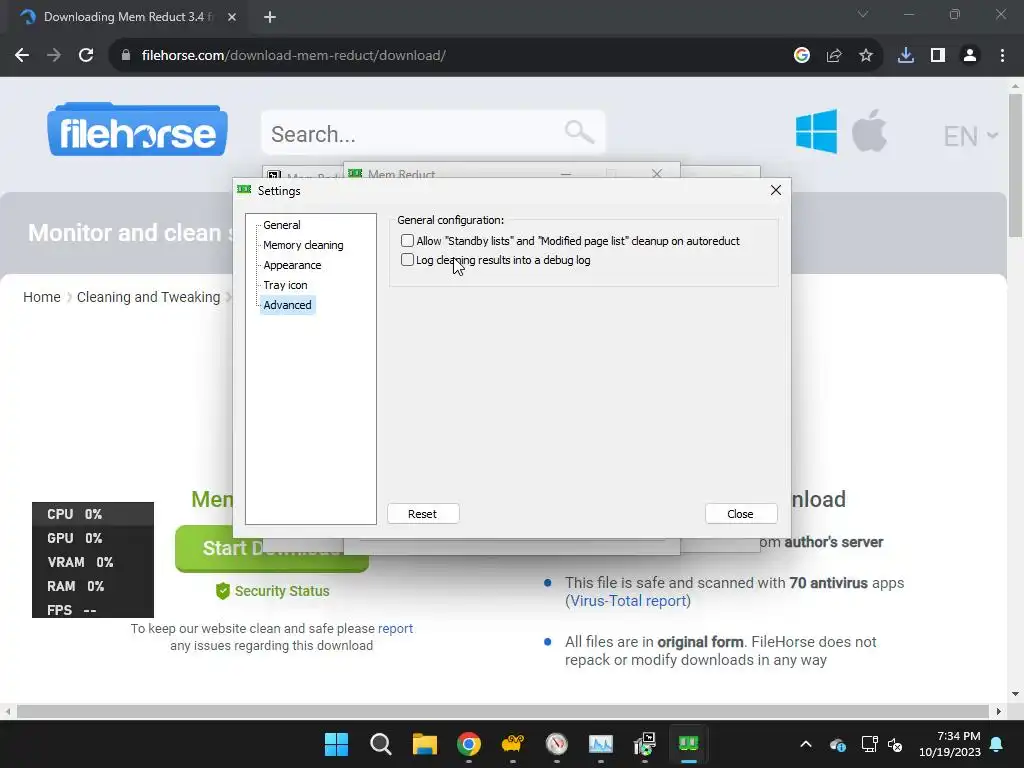Click the horizontal page scrollbar
The image size is (1024, 768).
[x=503, y=711]
